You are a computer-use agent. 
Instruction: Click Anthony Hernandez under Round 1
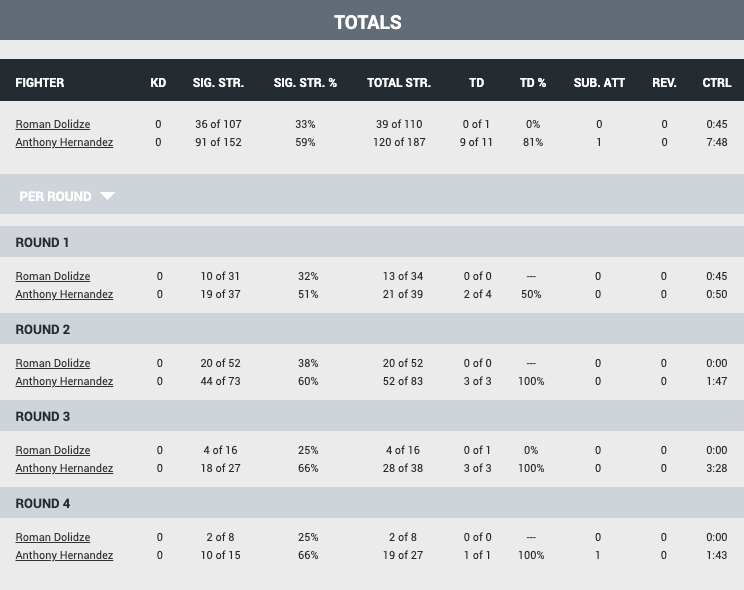pyautogui.click(x=64, y=294)
